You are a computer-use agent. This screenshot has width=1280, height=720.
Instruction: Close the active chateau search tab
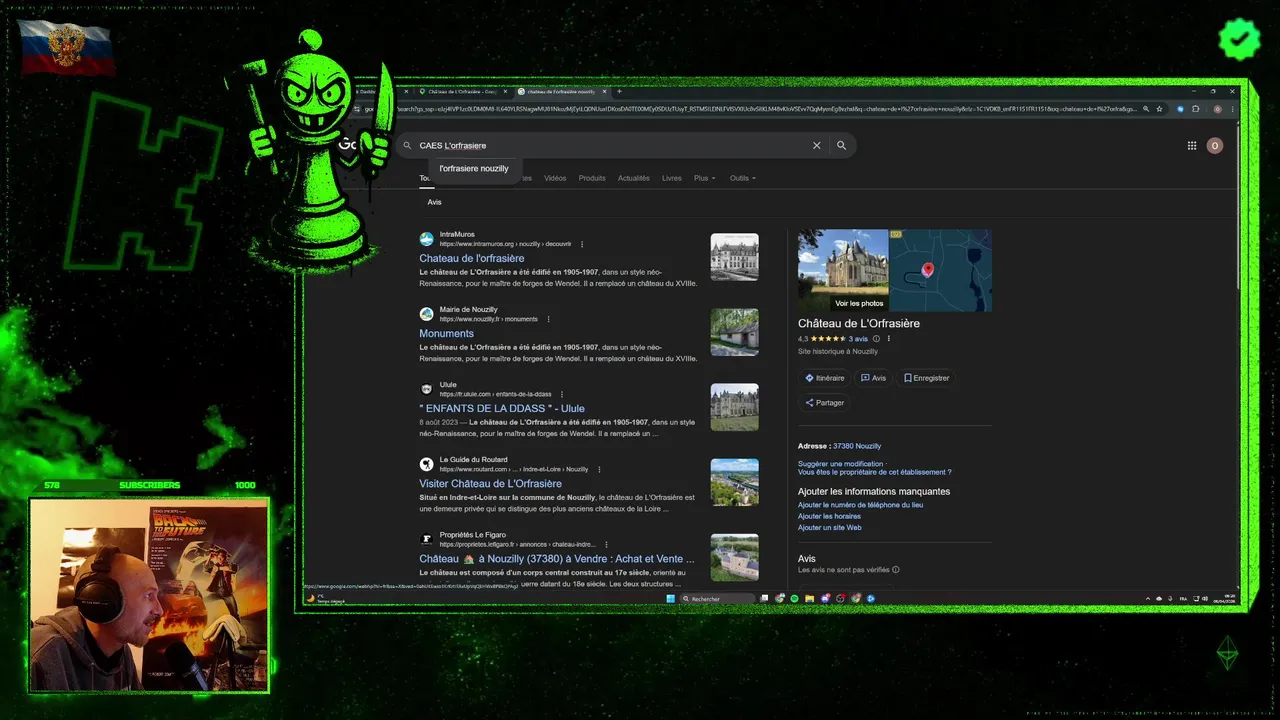(603, 91)
